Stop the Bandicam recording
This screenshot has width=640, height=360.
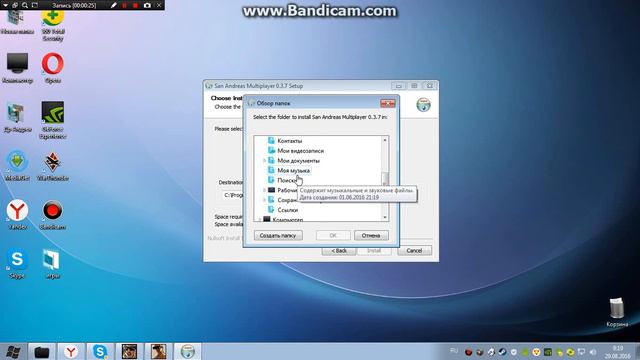pyautogui.click(x=135, y=5)
